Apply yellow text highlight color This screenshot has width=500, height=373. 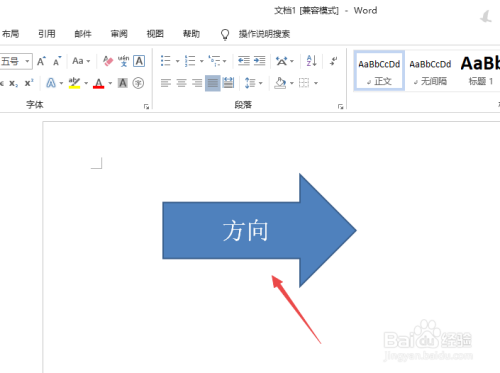[x=74, y=83]
